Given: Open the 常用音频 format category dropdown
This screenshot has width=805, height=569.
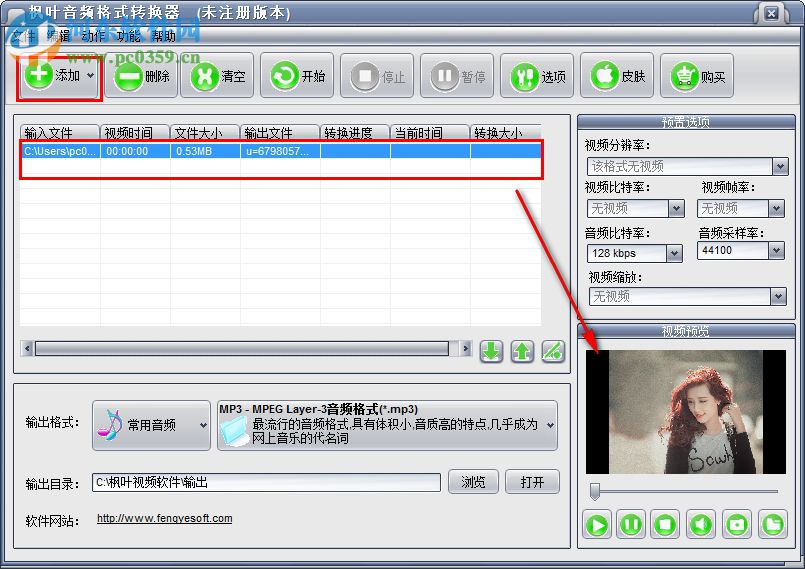Looking at the screenshot, I should [x=151, y=425].
